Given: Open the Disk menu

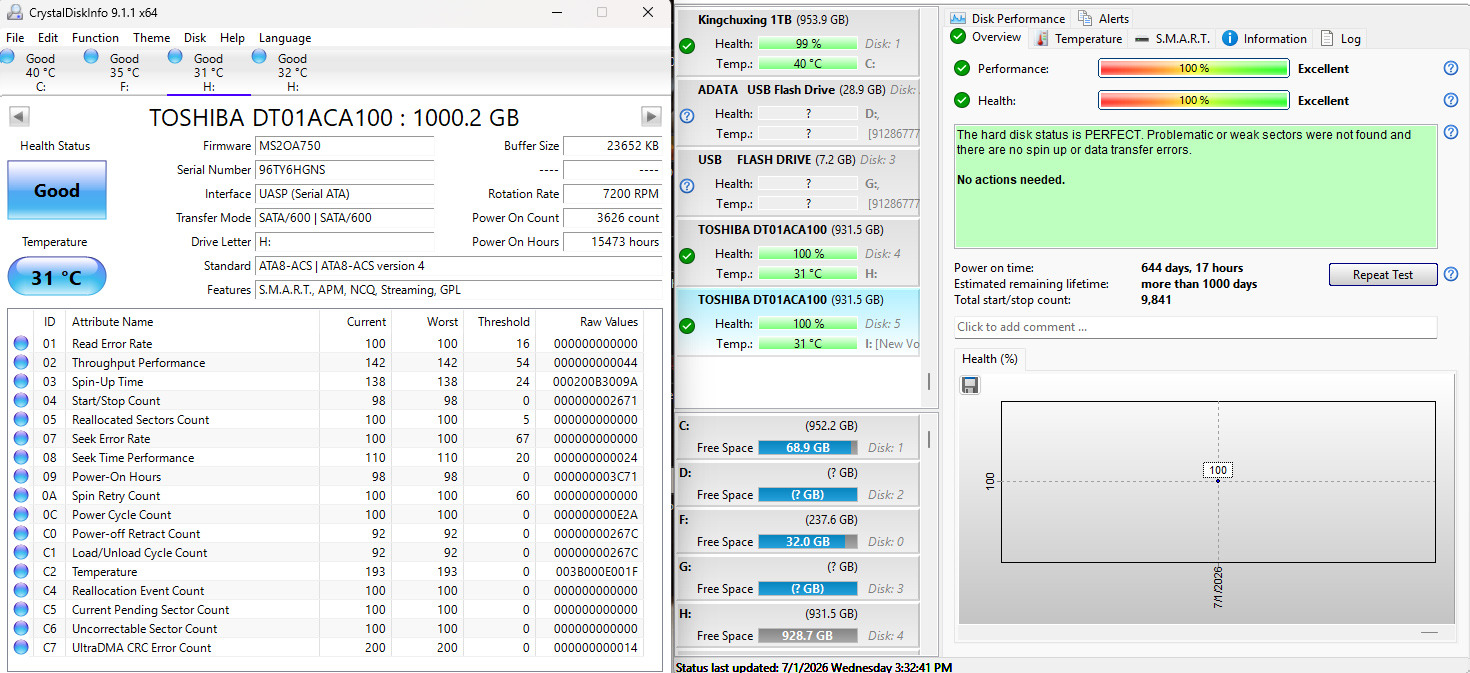Looking at the screenshot, I should coord(195,37).
